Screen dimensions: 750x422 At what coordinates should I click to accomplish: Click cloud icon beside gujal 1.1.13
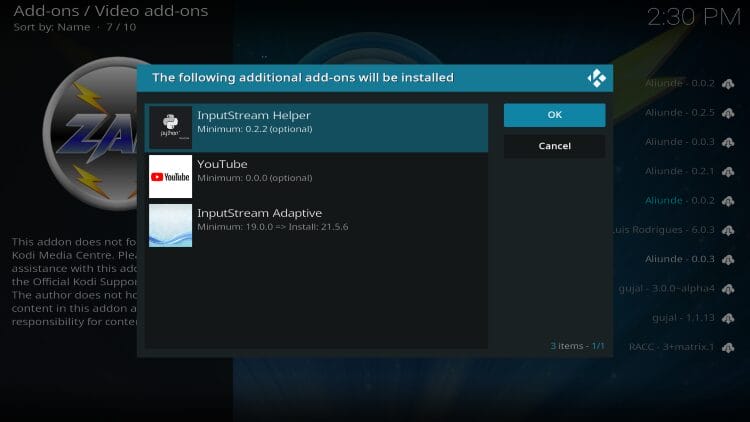[728, 319]
